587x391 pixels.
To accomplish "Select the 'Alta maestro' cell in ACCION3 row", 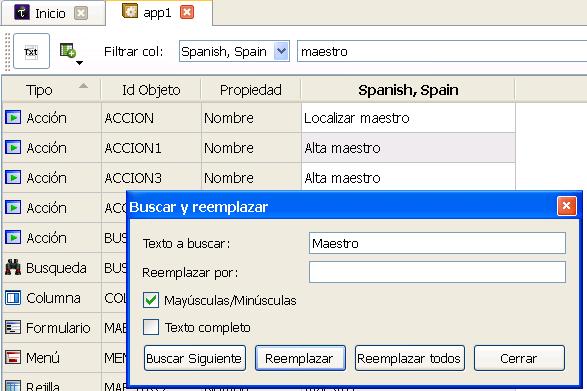I will coord(408,178).
